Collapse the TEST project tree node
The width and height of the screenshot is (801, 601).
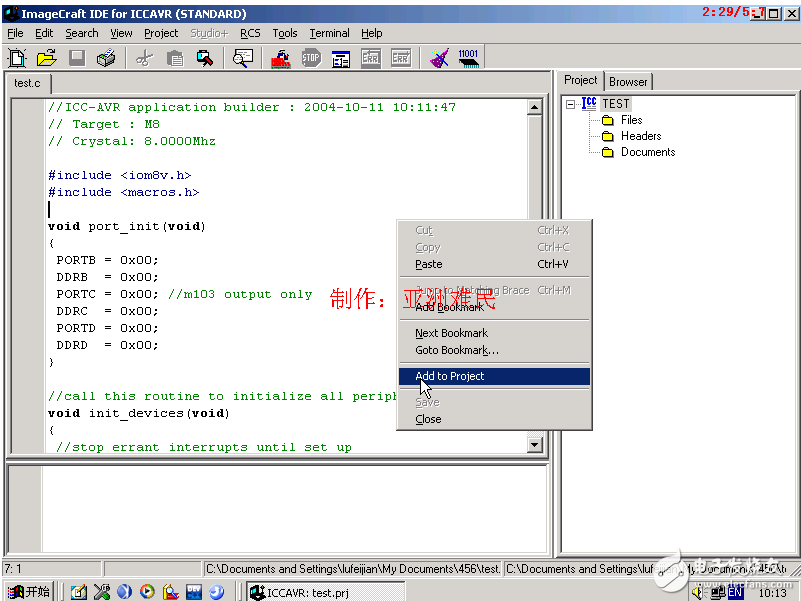click(570, 104)
